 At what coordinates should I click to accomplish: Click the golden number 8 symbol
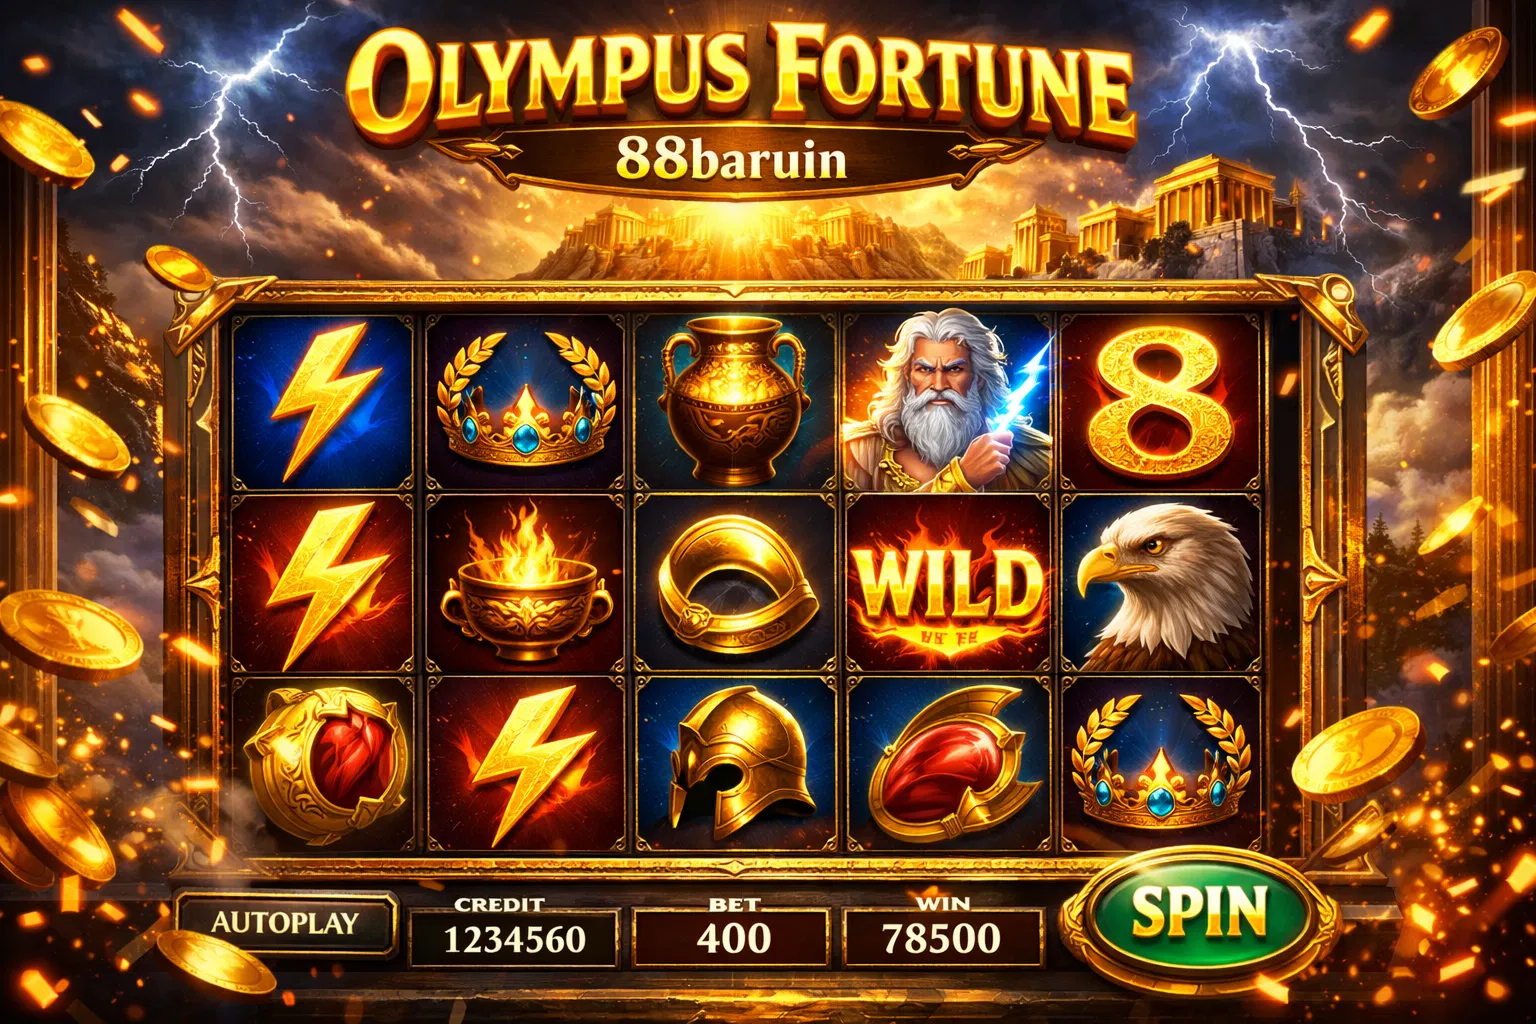1161,402
